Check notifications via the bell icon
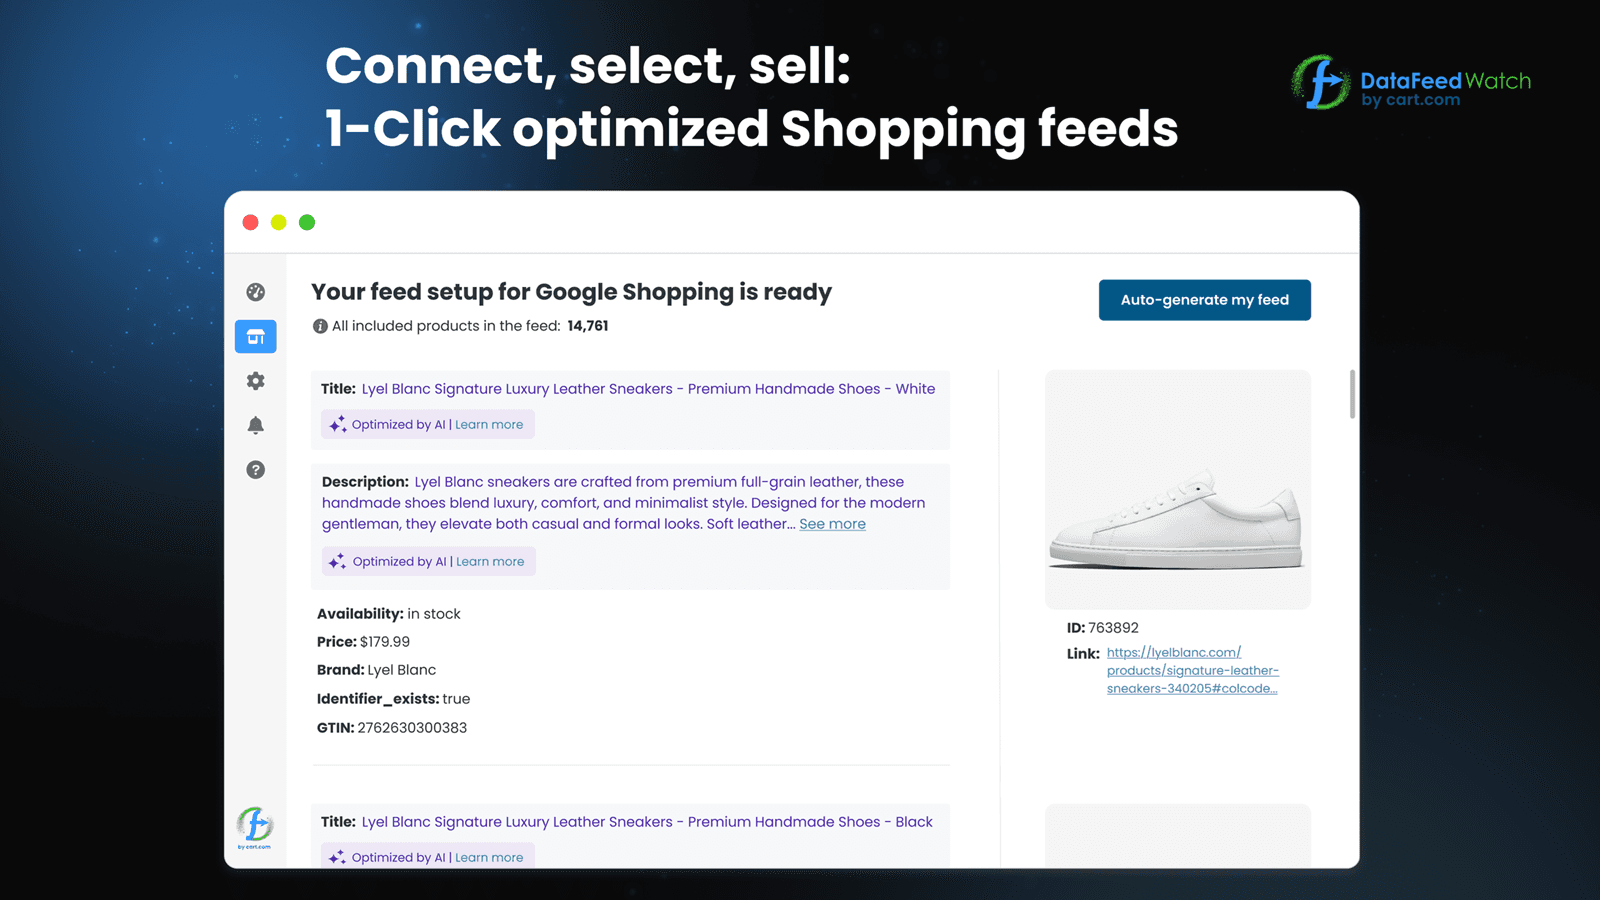 click(256, 425)
